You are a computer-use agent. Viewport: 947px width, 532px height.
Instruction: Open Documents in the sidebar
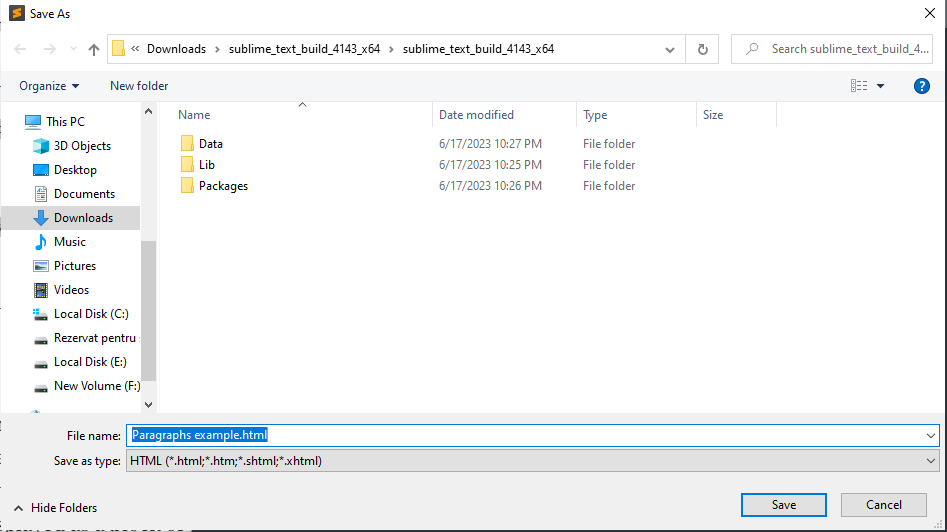(84, 194)
